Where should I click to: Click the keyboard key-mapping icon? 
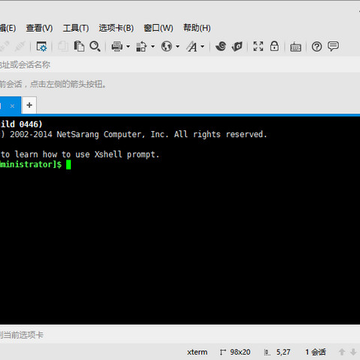[296, 47]
